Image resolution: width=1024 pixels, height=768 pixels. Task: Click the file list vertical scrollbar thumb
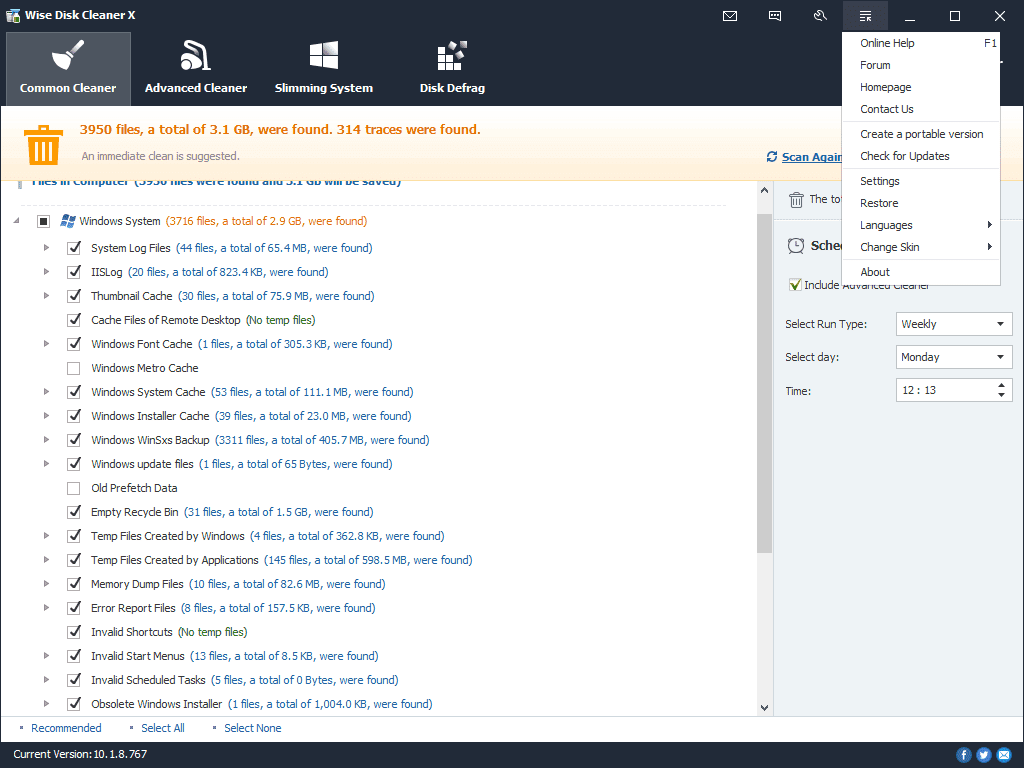point(764,383)
